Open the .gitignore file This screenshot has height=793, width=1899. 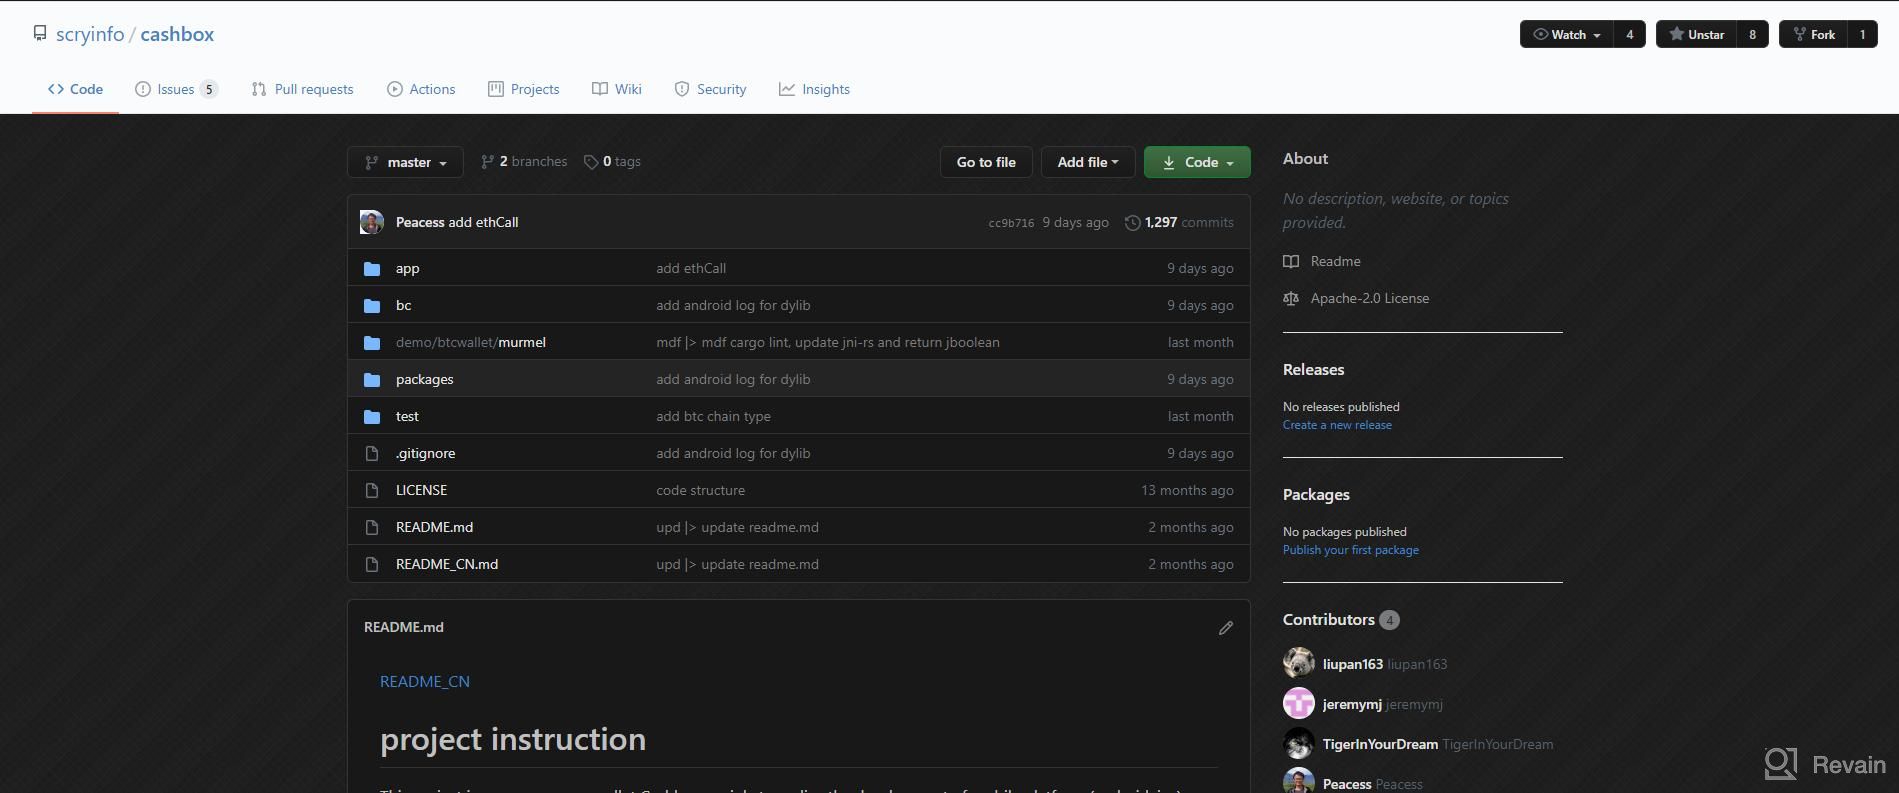(425, 453)
